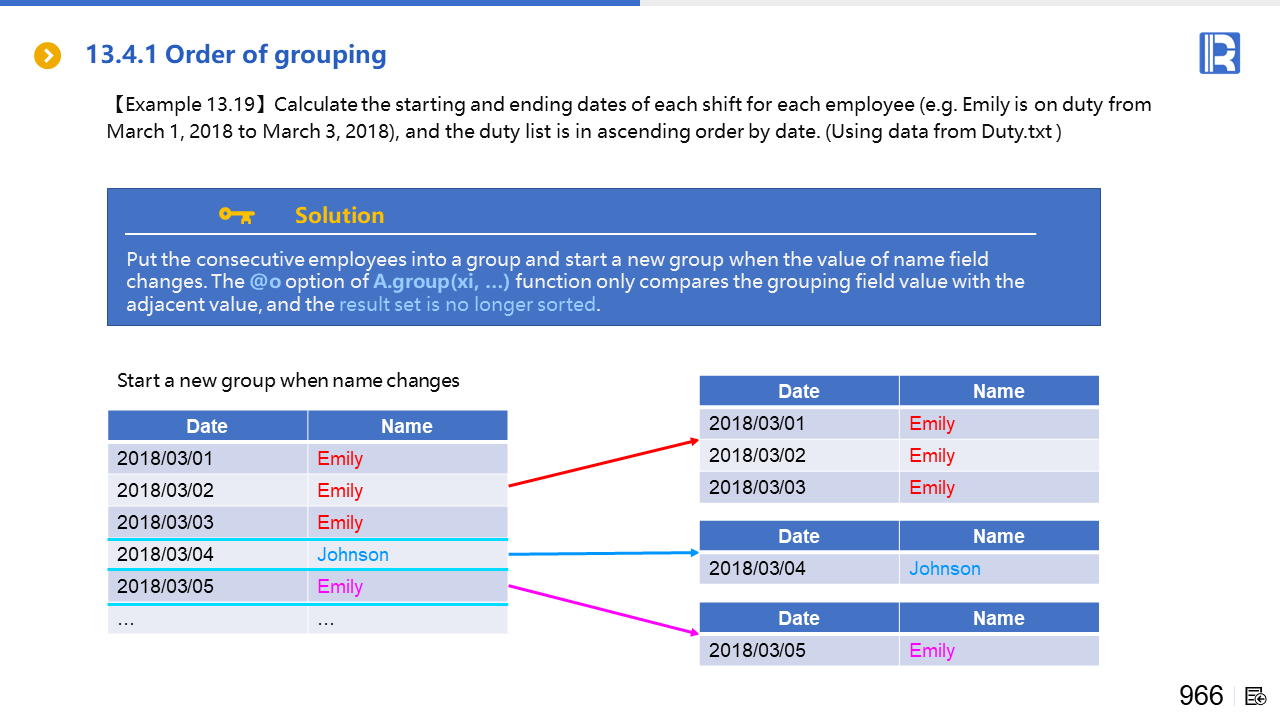Click the slide progress bar at the top
The width and height of the screenshot is (1280, 720).
pos(320,3)
